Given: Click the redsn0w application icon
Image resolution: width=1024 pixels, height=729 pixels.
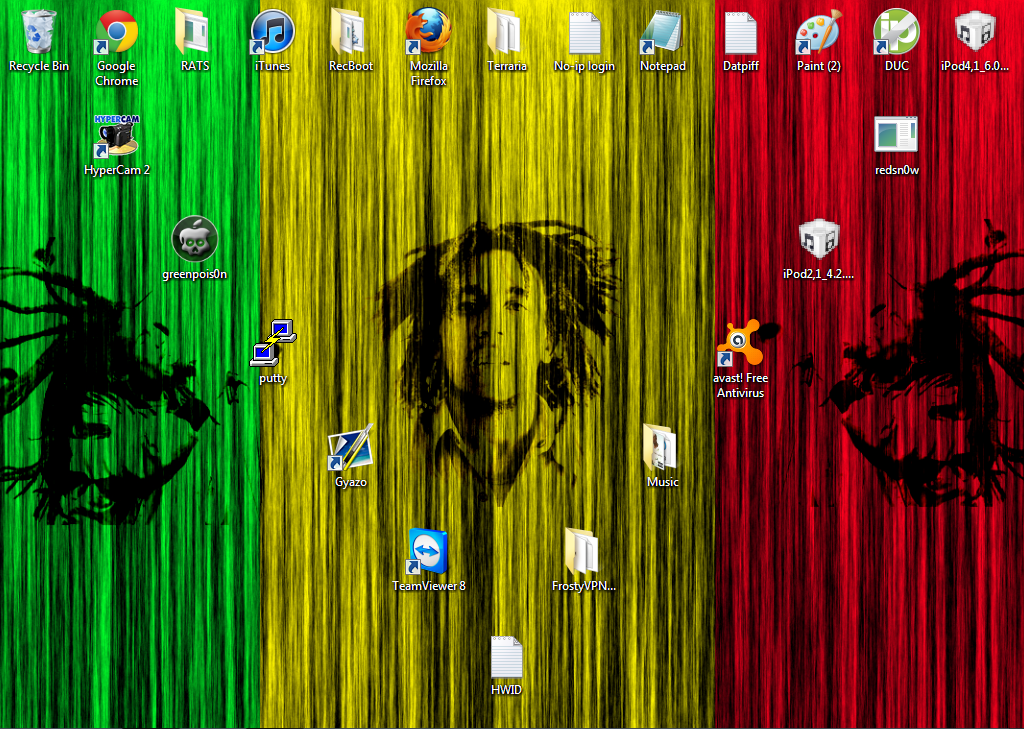Looking at the screenshot, I should (896, 135).
